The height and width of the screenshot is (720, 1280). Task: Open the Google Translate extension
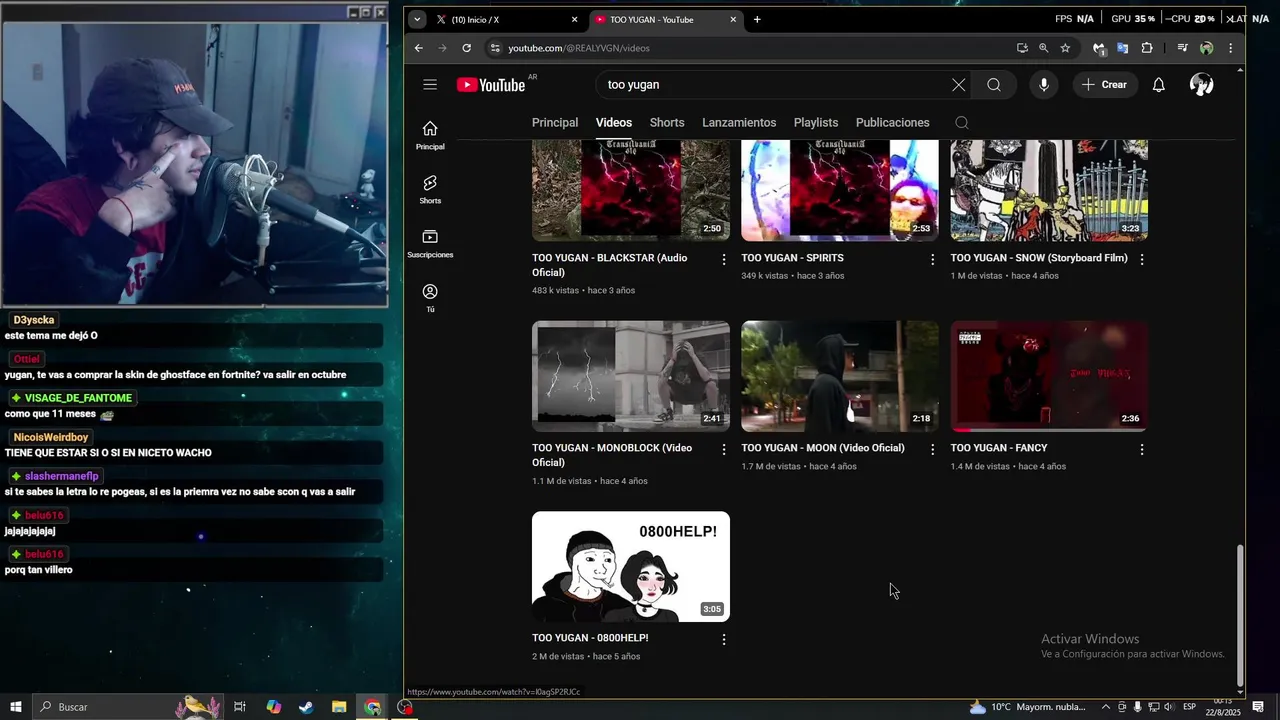(x=1123, y=48)
